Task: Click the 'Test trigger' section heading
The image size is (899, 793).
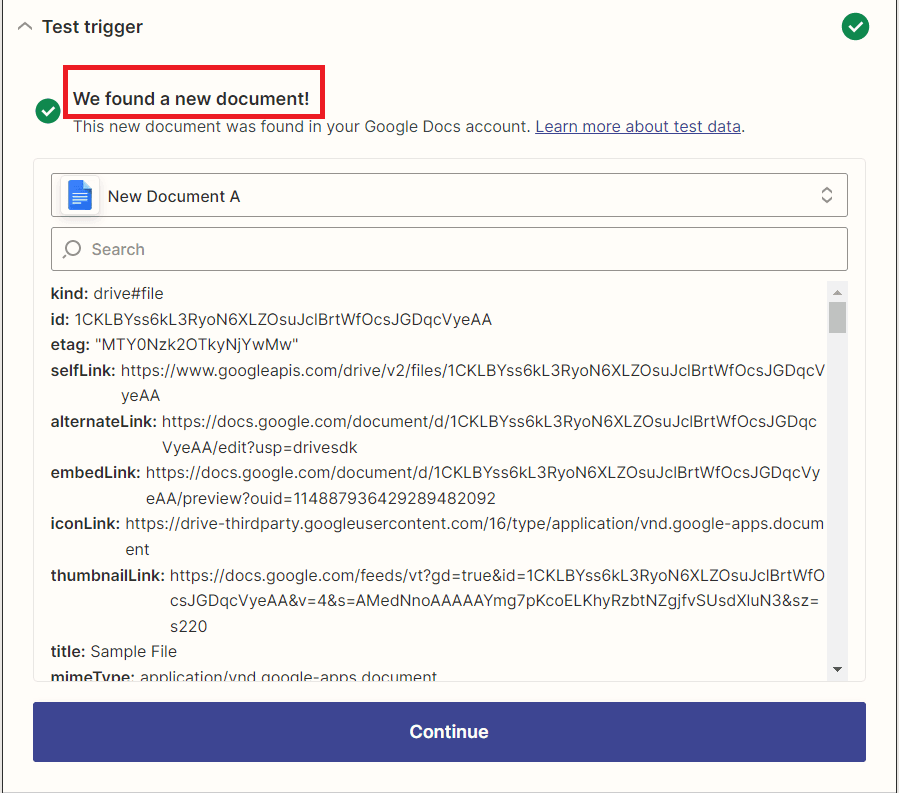Action: pyautogui.click(x=92, y=27)
